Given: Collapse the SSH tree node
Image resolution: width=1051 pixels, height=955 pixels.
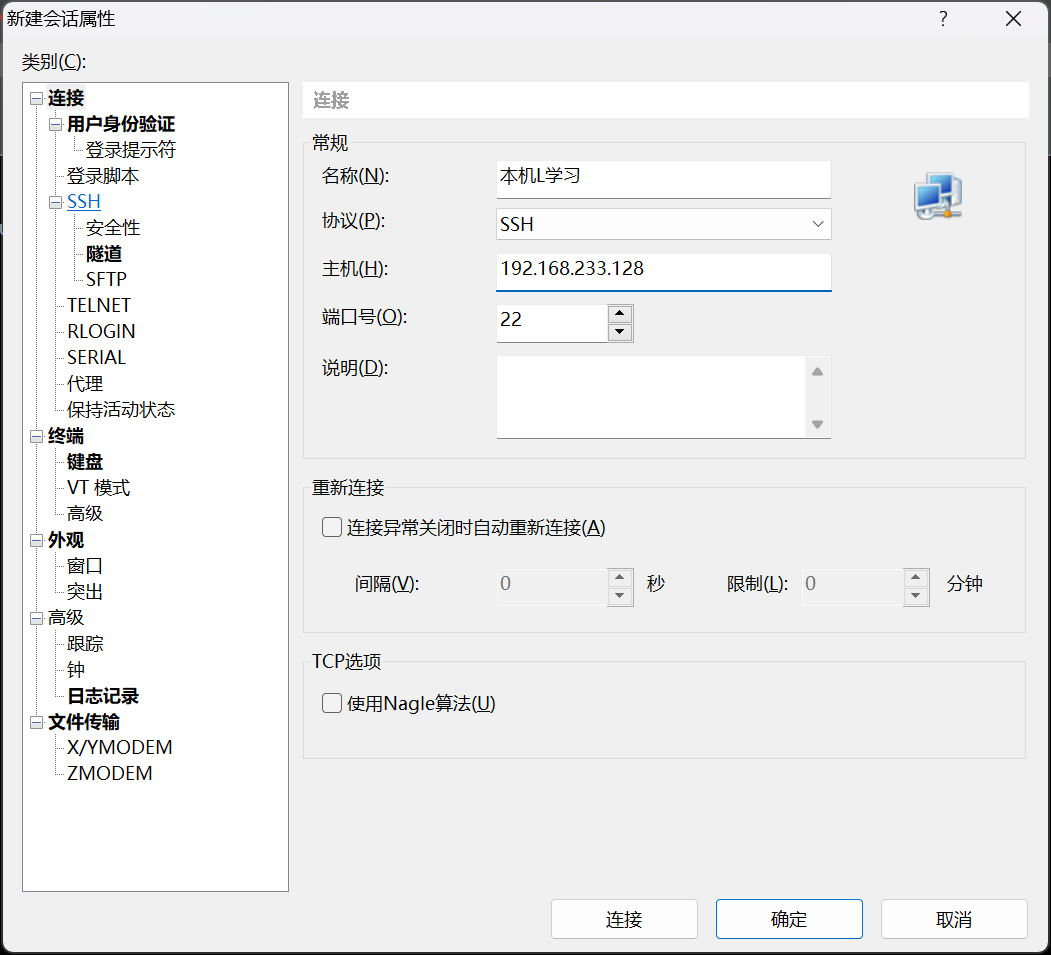Looking at the screenshot, I should pyautogui.click(x=56, y=203).
